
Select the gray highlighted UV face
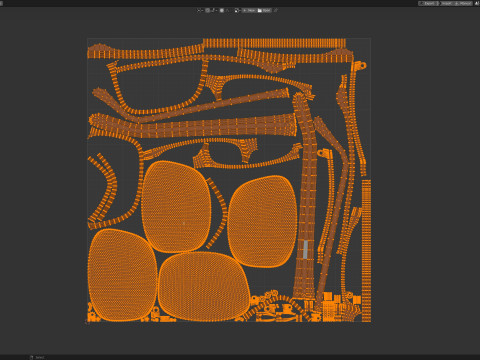[x=305, y=249]
